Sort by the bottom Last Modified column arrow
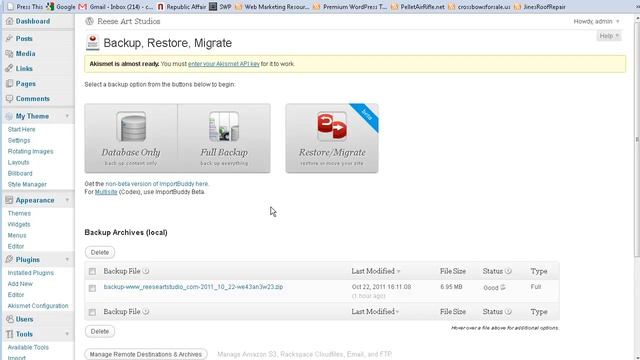The height and width of the screenshot is (360, 640). click(398, 312)
